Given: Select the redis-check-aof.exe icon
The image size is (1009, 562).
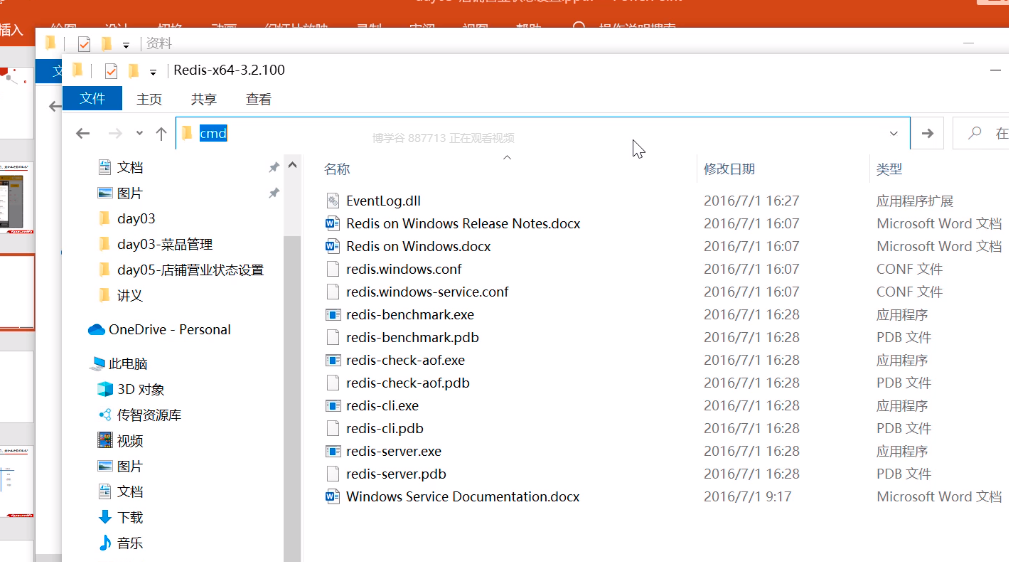Looking at the screenshot, I should (x=332, y=360).
